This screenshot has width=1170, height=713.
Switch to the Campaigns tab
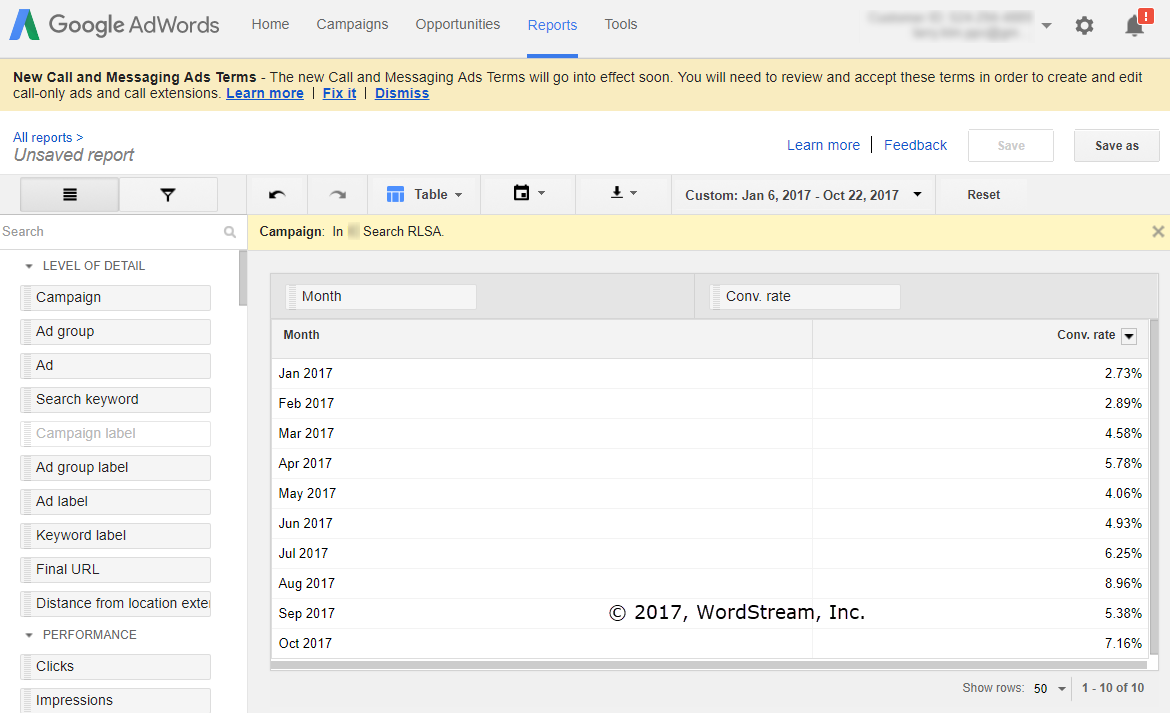pyautogui.click(x=352, y=24)
